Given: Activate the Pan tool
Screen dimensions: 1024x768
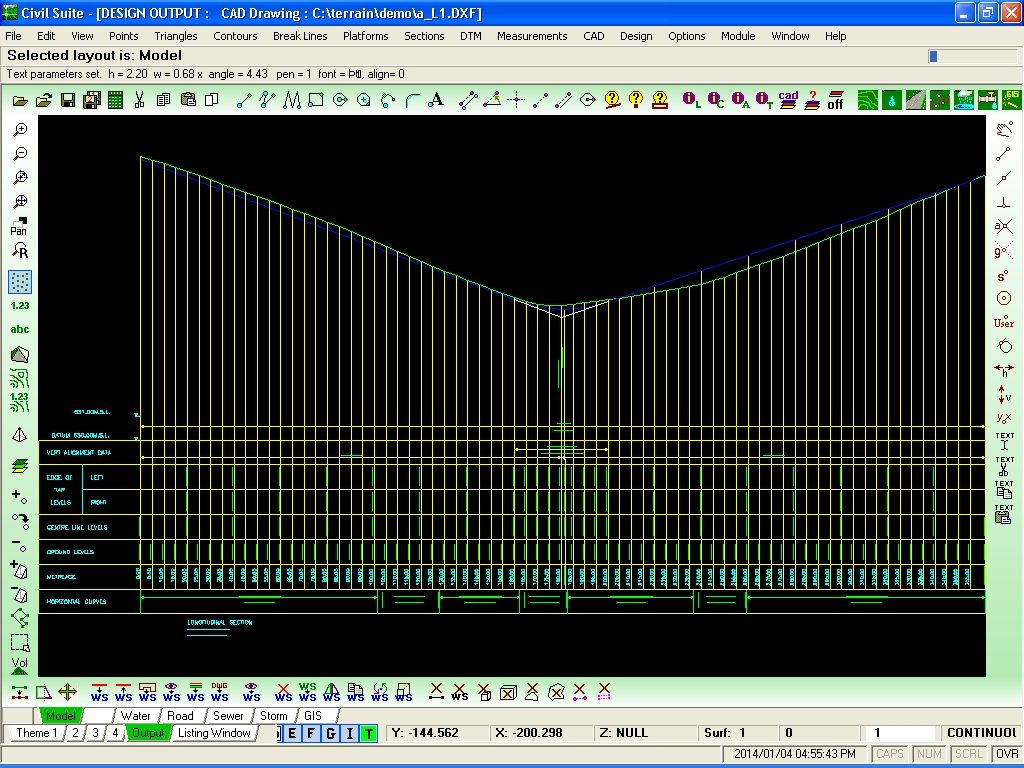Looking at the screenshot, I should (x=20, y=225).
